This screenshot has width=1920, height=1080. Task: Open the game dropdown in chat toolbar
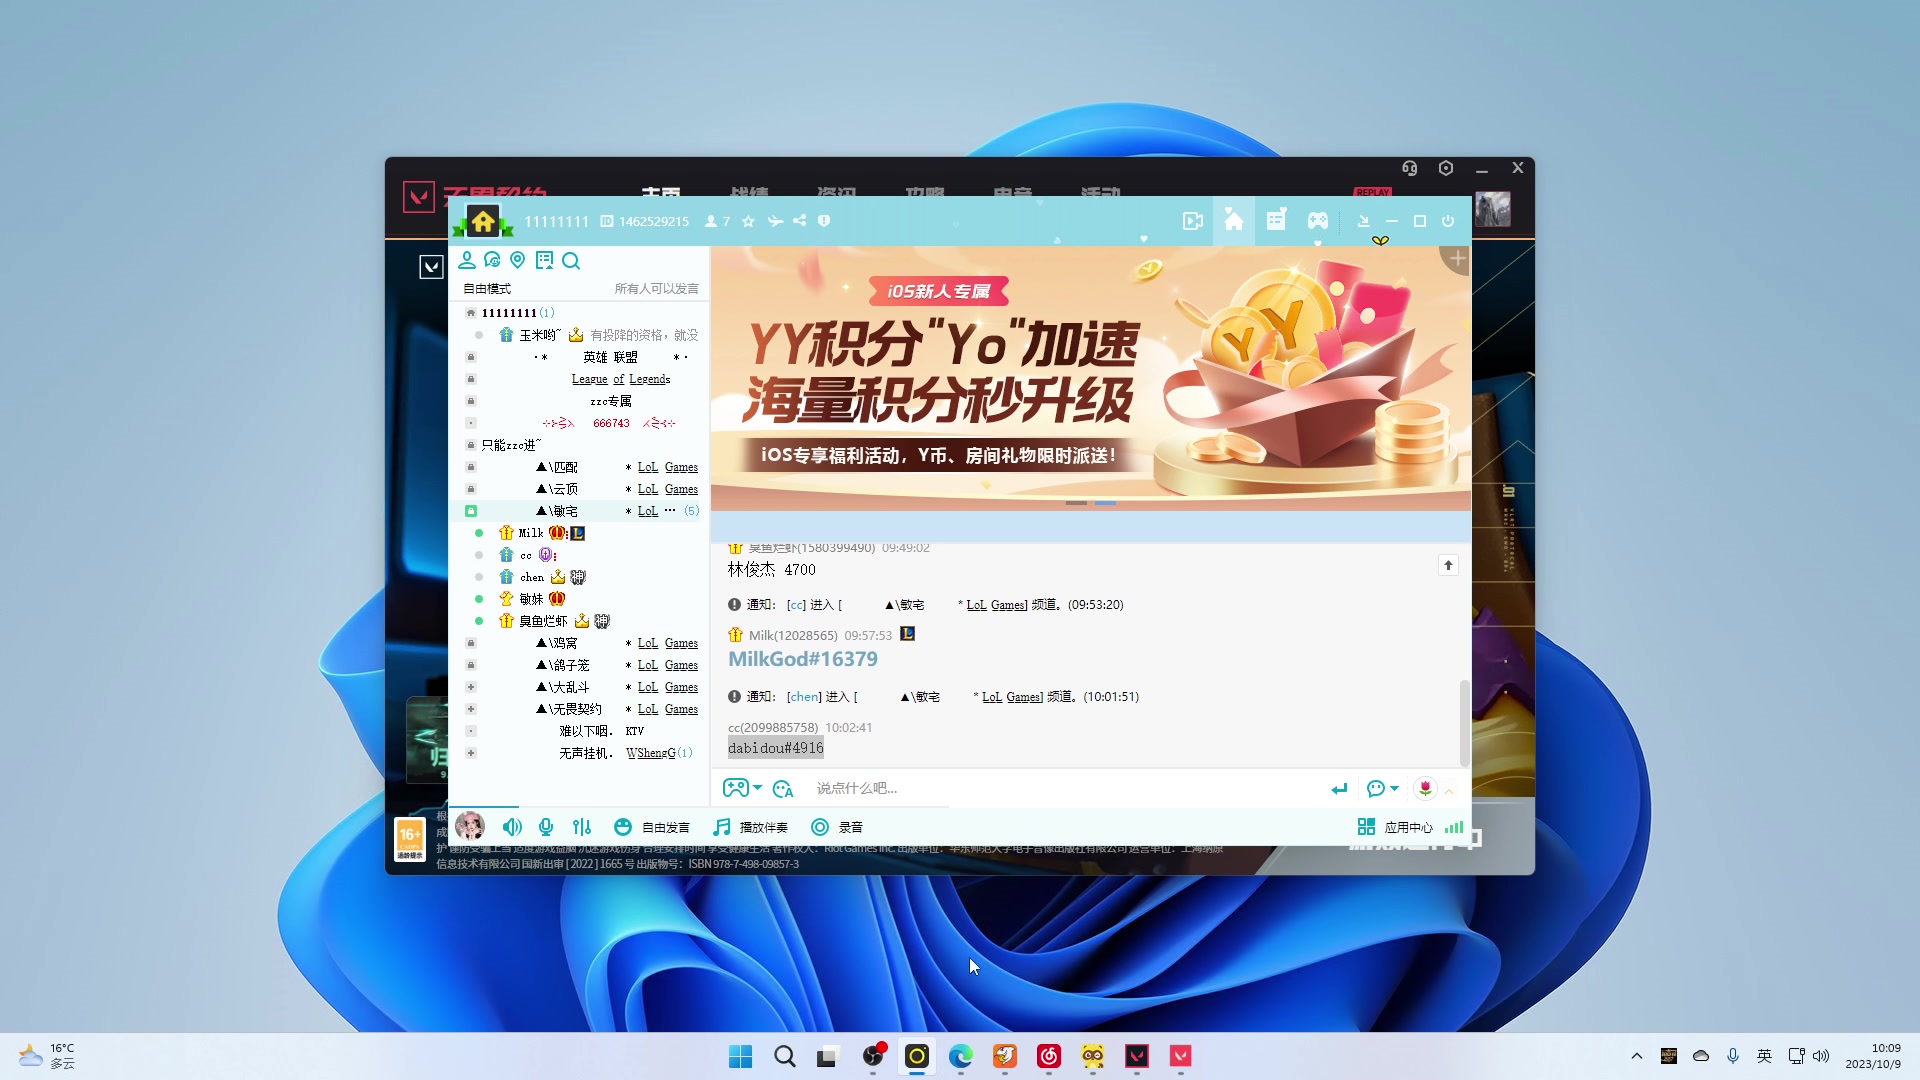coord(742,788)
